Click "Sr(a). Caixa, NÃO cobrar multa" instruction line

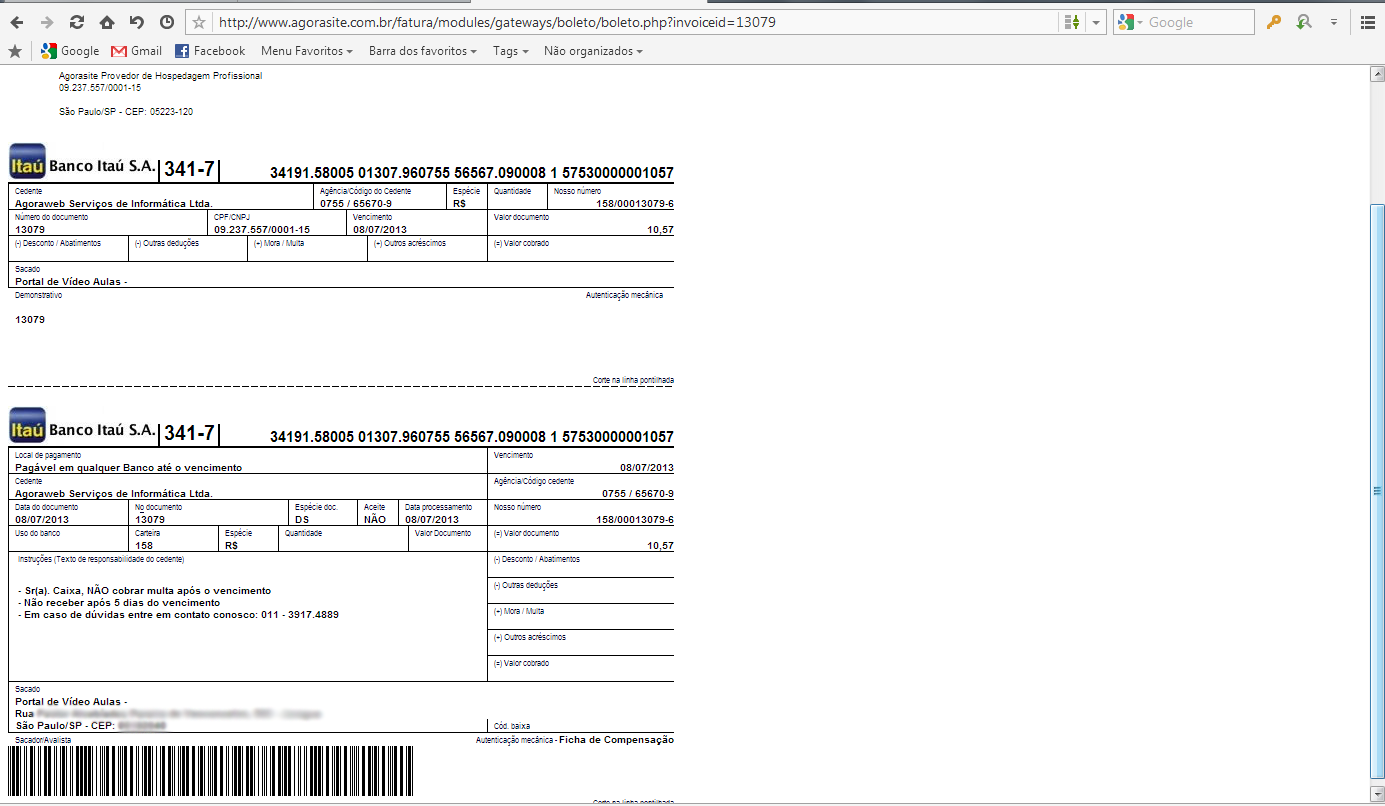[x=145, y=591]
